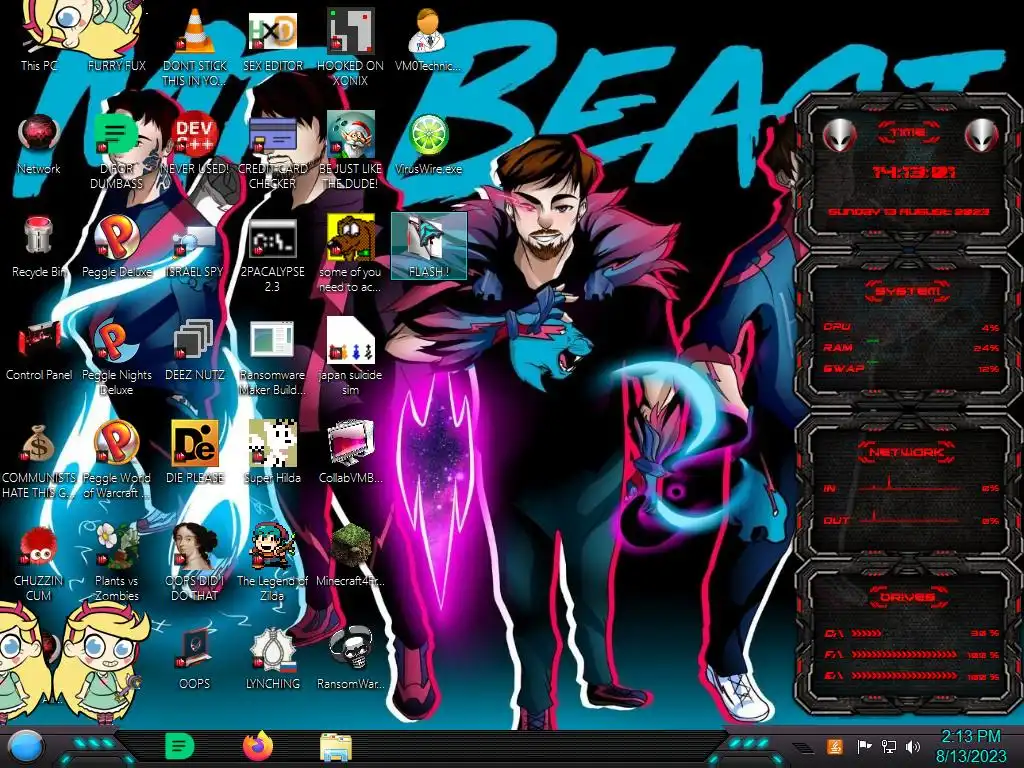This screenshot has height=768, width=1024.
Task: Open the 2:13 PM taskbar clock
Action: (970, 746)
